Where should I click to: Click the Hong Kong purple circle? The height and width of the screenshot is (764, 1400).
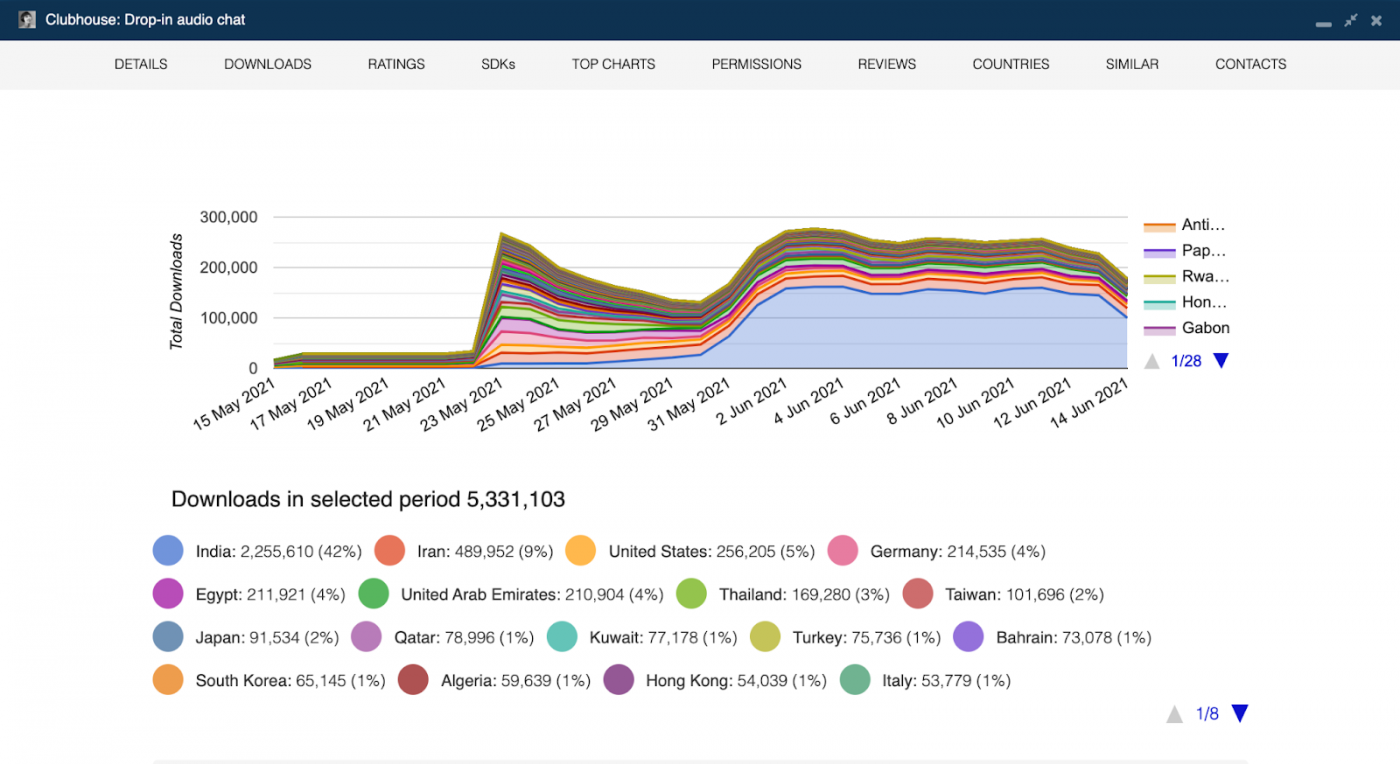[x=619, y=680]
